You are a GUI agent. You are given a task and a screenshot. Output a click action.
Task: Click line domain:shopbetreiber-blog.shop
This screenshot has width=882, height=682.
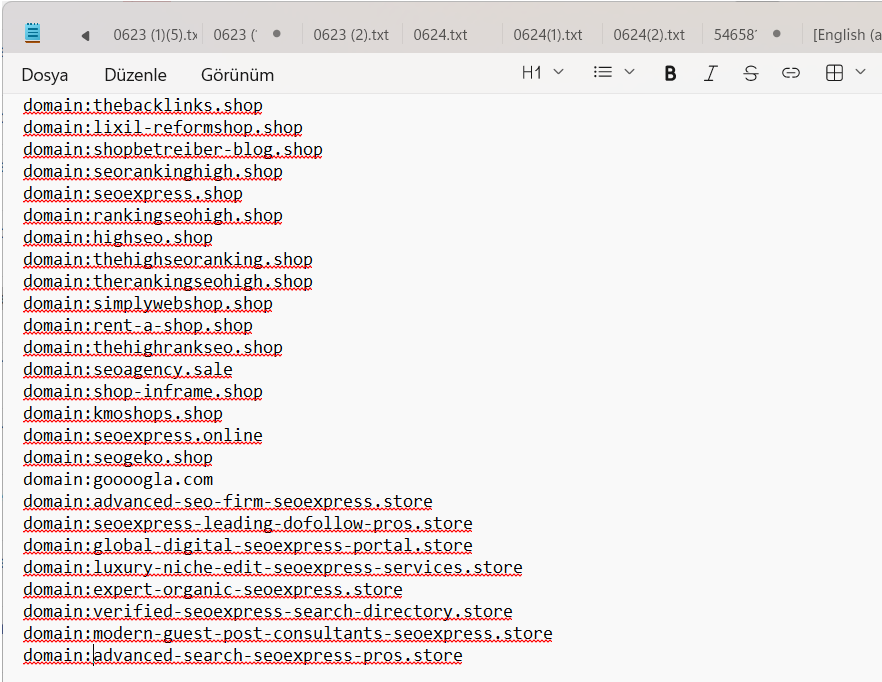point(173,150)
